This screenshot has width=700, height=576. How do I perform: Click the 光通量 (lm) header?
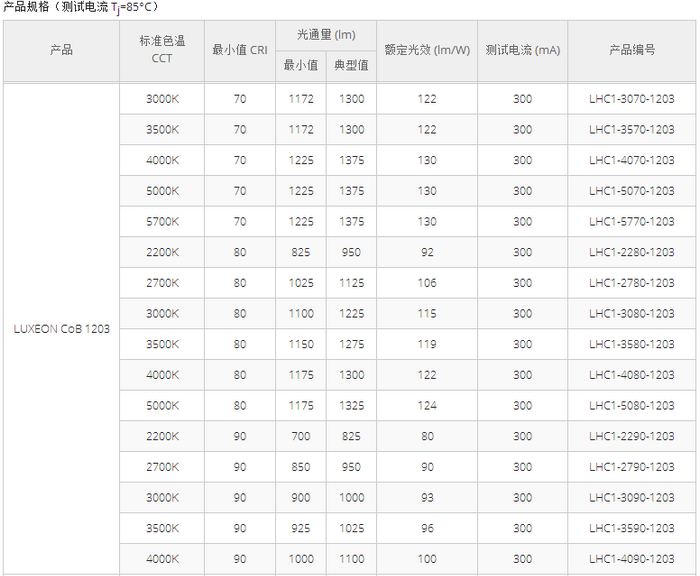click(x=326, y=35)
